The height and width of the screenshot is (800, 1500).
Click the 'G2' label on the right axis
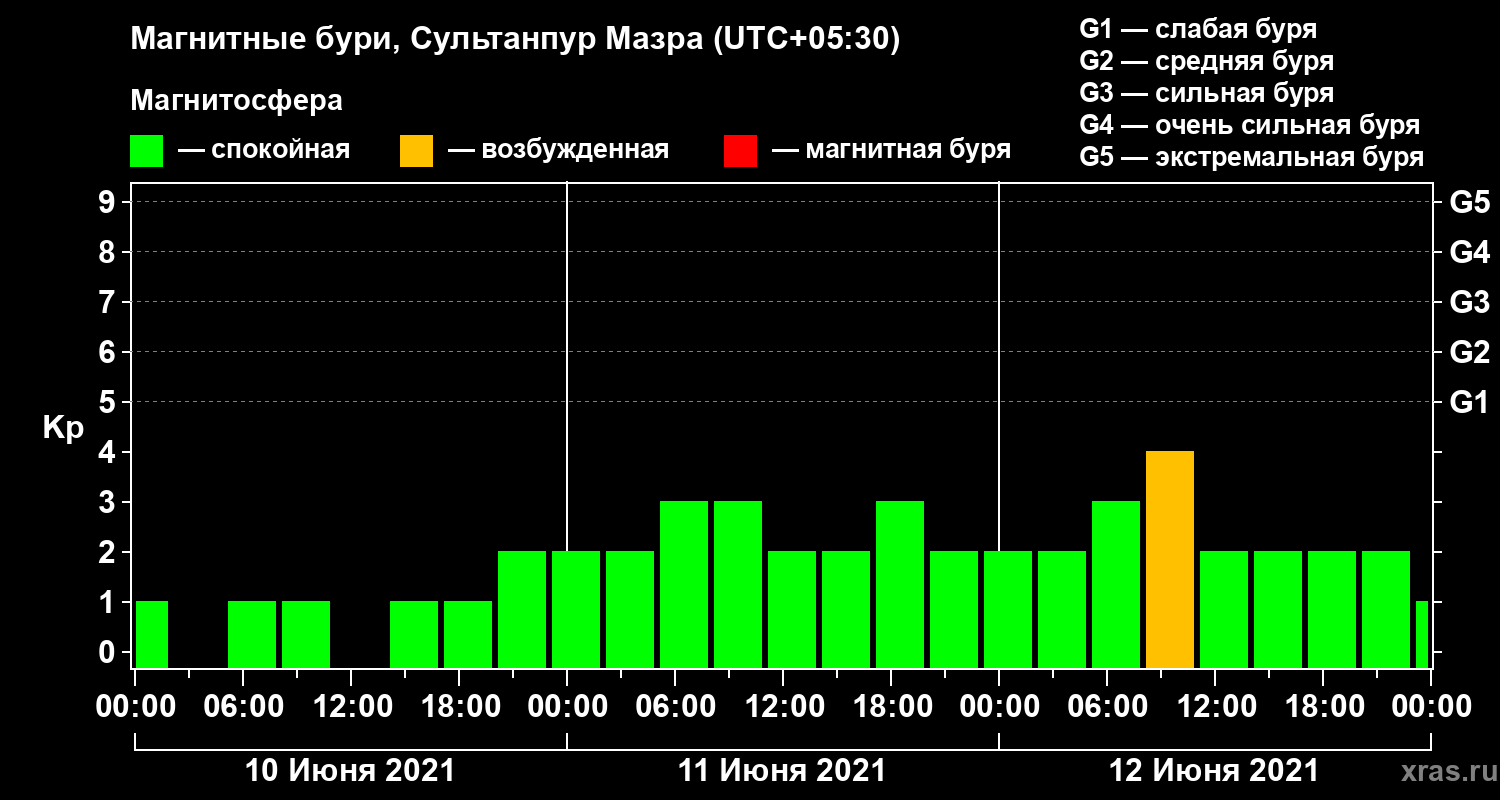tap(1470, 353)
